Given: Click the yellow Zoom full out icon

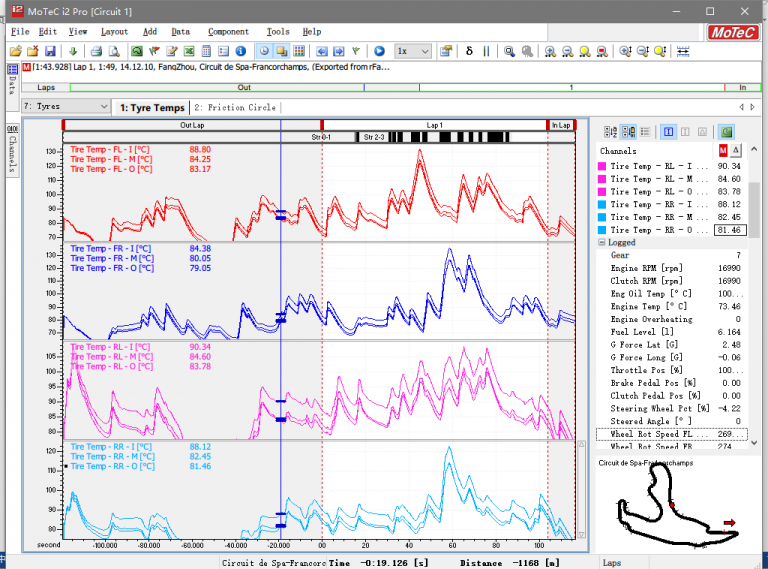Looking at the screenshot, I should coord(585,51).
